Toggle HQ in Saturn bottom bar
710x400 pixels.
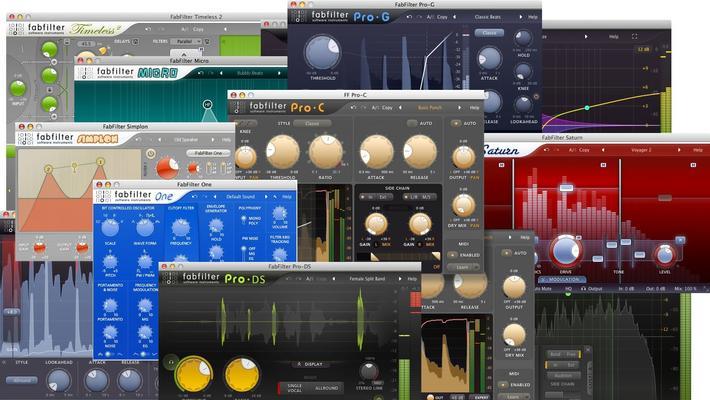tap(569, 289)
